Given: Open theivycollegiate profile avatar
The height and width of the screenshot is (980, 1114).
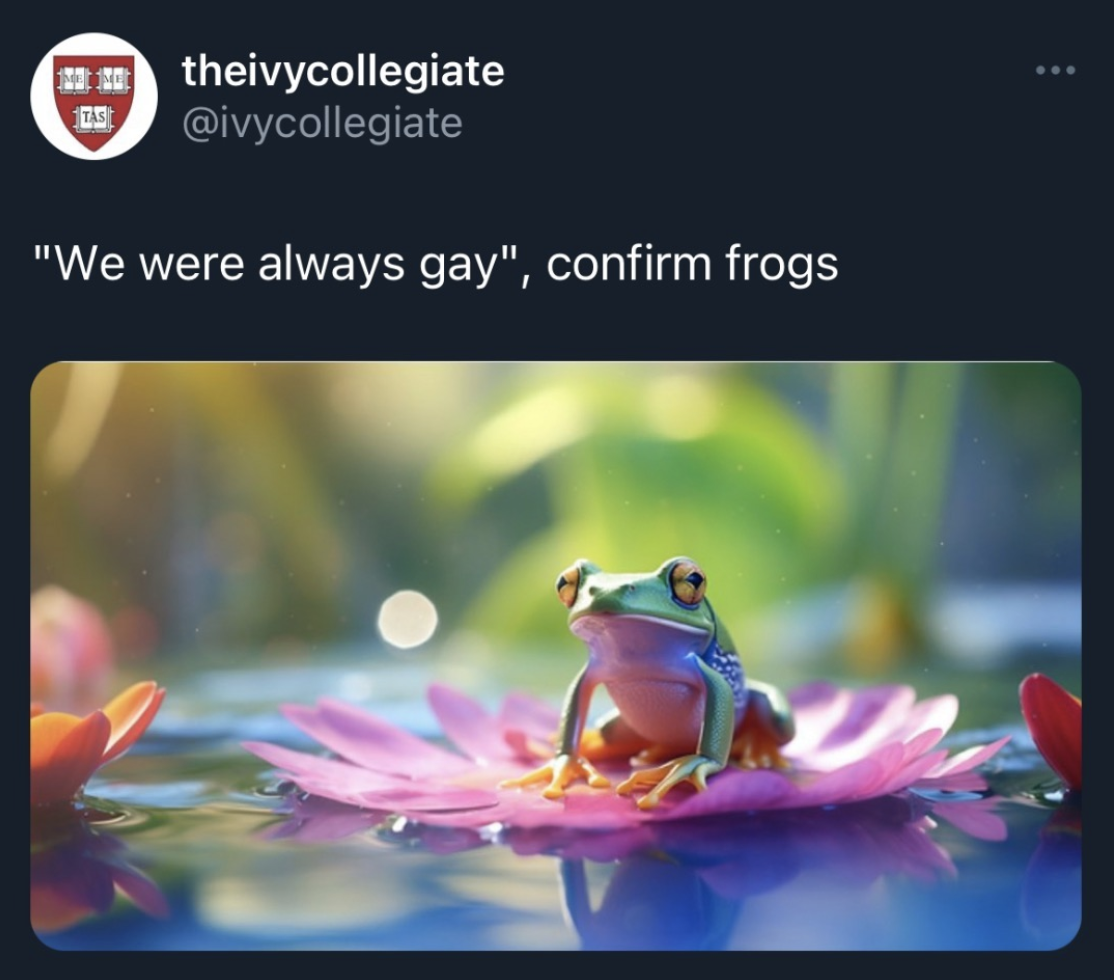Looking at the screenshot, I should (94, 96).
